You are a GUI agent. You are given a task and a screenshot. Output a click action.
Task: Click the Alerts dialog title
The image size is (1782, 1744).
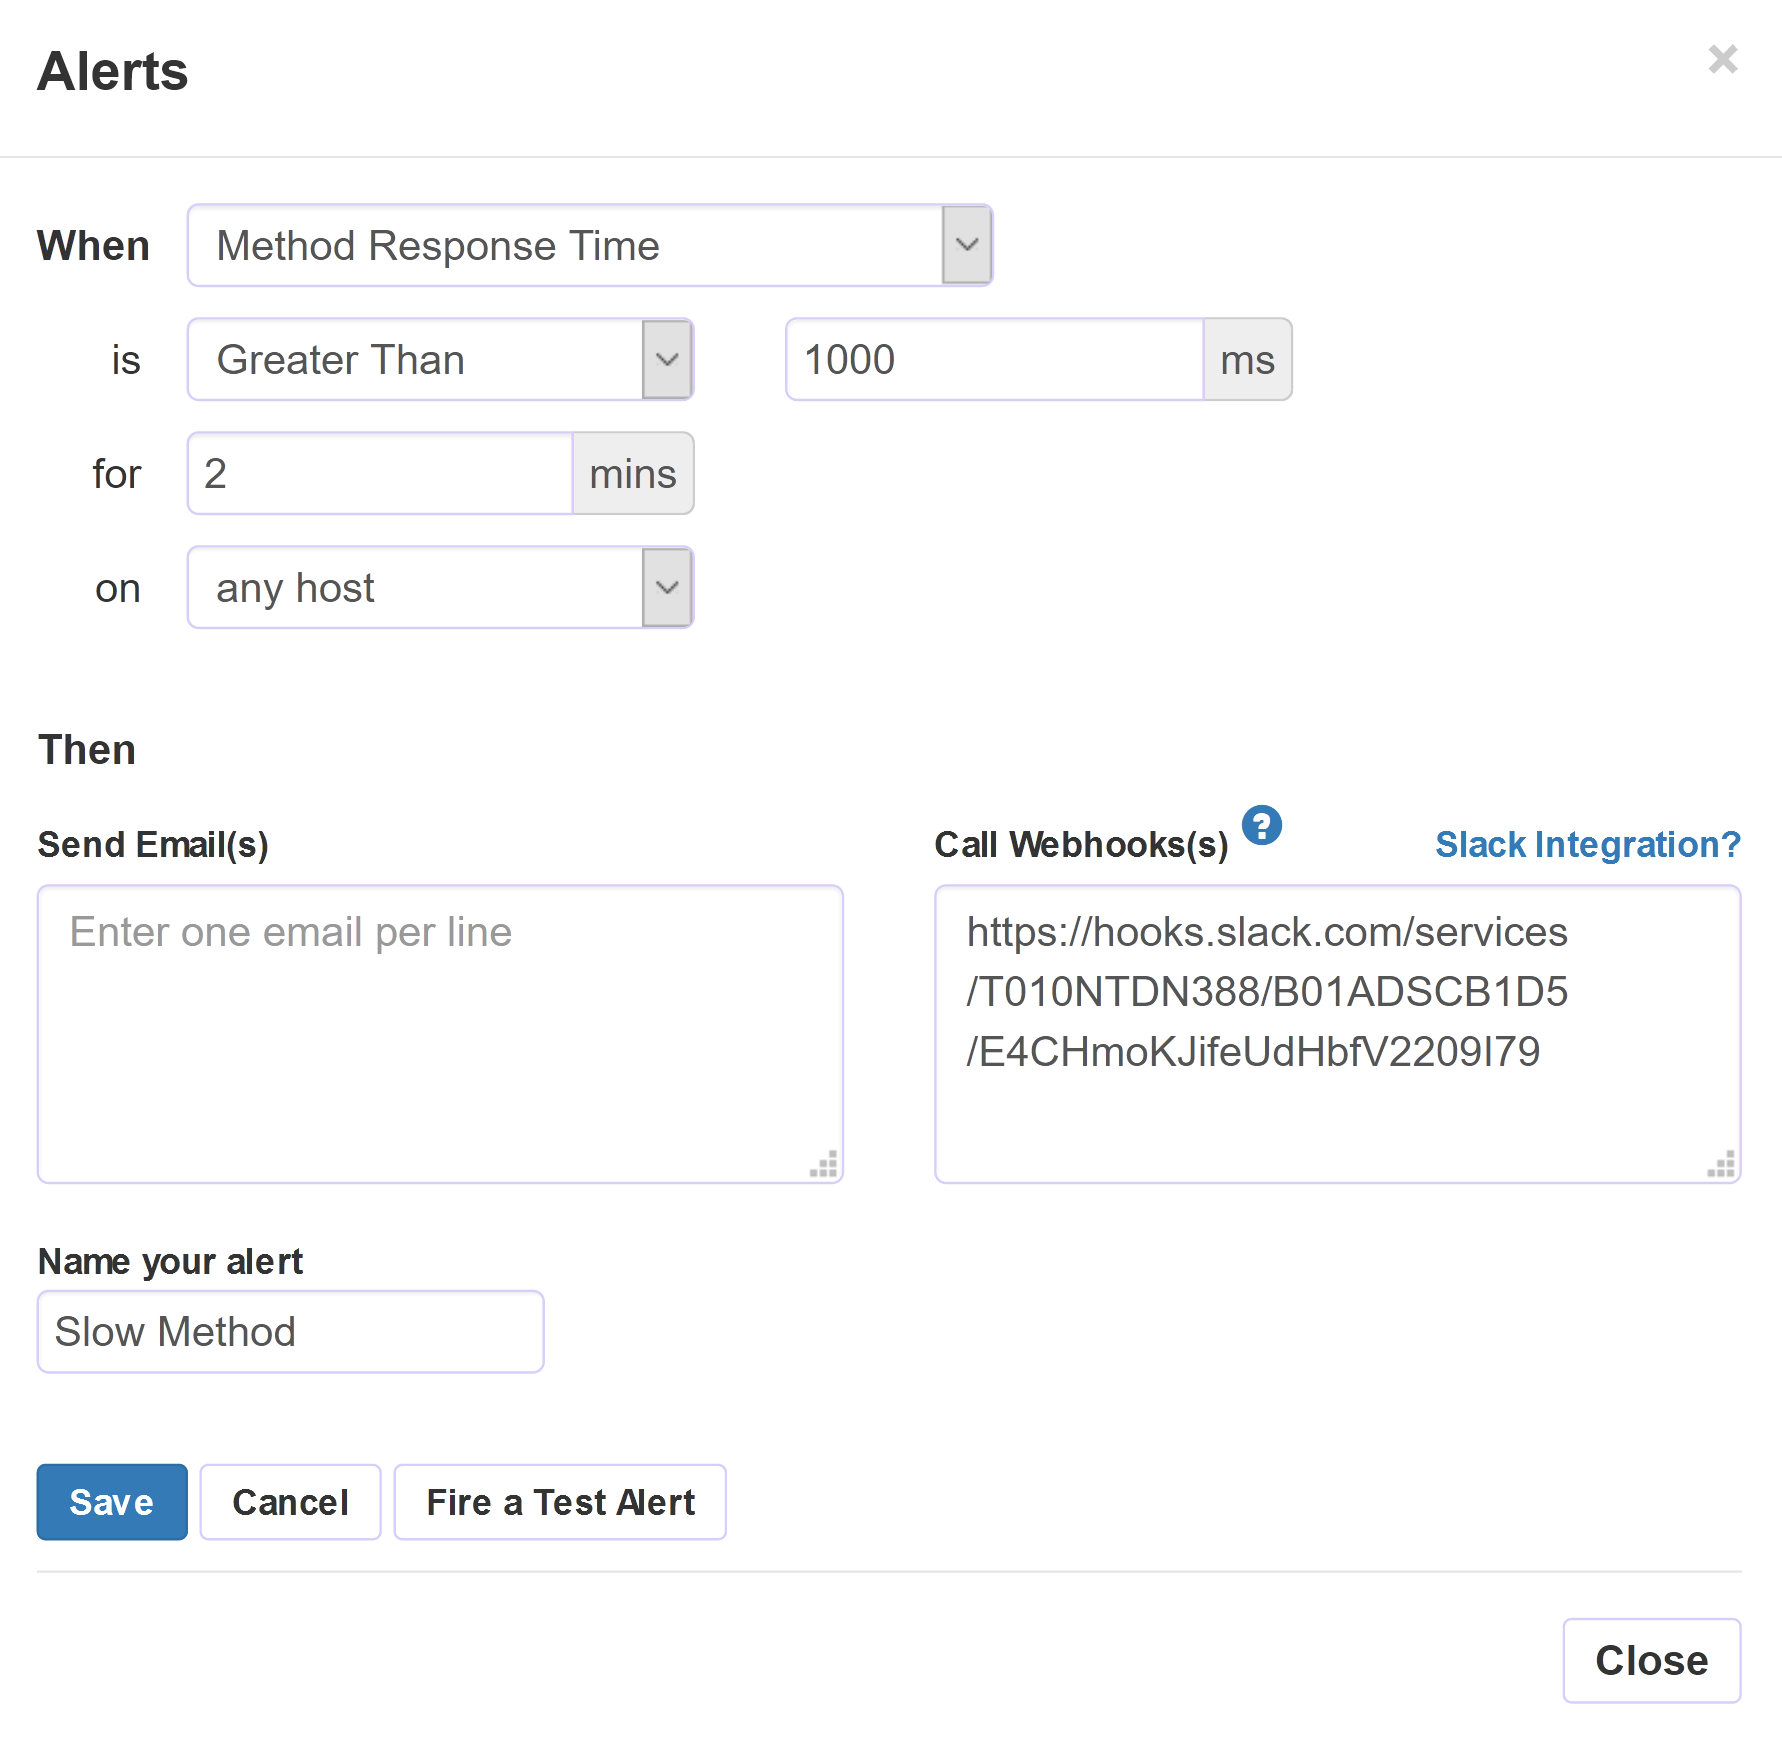(113, 72)
